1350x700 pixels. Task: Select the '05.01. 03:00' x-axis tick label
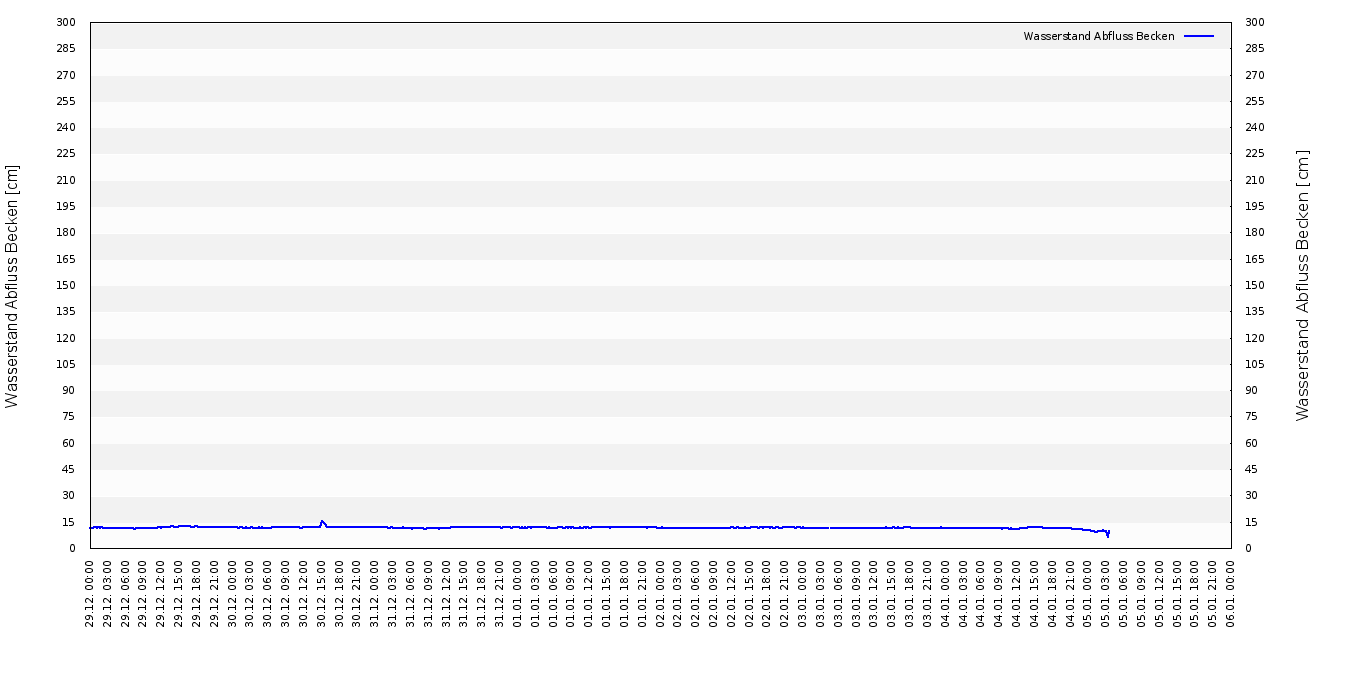(1106, 593)
